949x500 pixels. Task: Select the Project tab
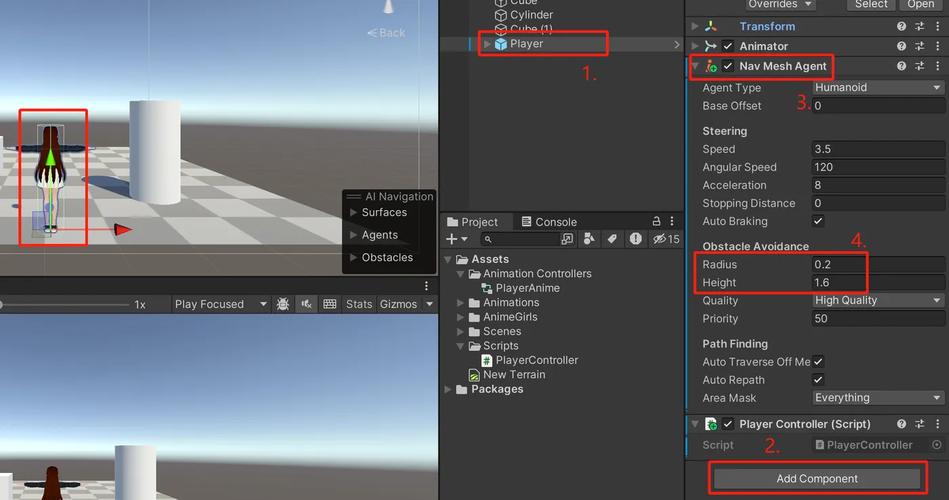tap(473, 222)
